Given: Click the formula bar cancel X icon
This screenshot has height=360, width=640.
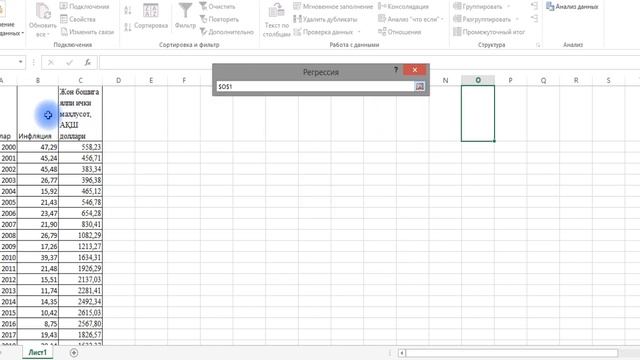Looking at the screenshot, I should [x=51, y=62].
